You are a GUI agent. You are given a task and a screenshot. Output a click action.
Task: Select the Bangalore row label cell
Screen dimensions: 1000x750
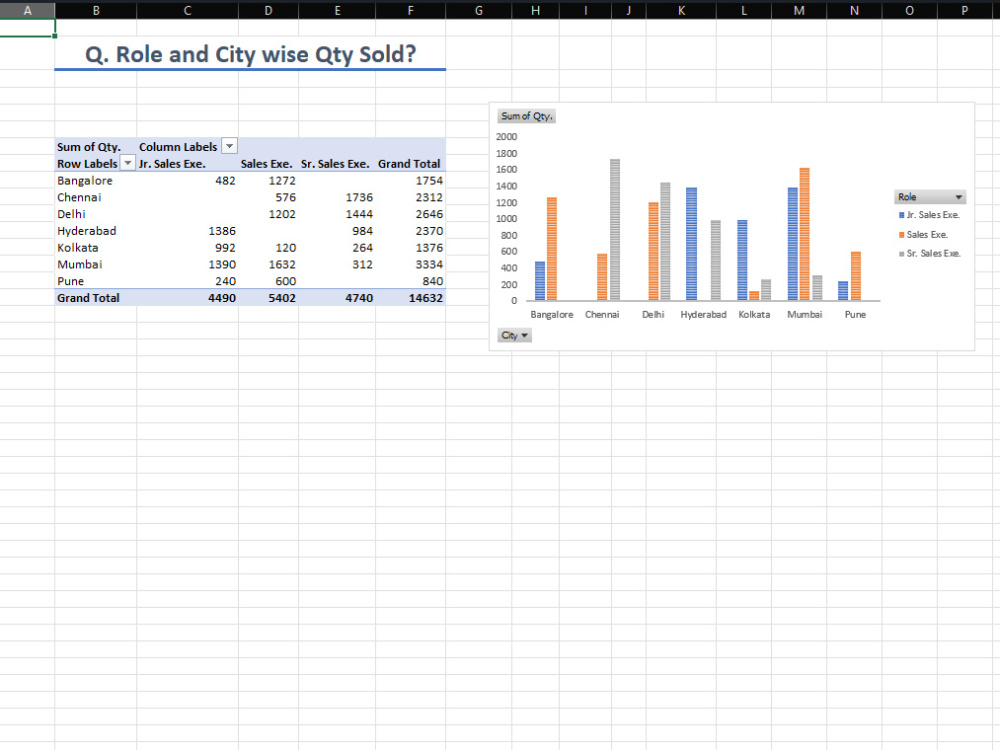click(x=96, y=180)
